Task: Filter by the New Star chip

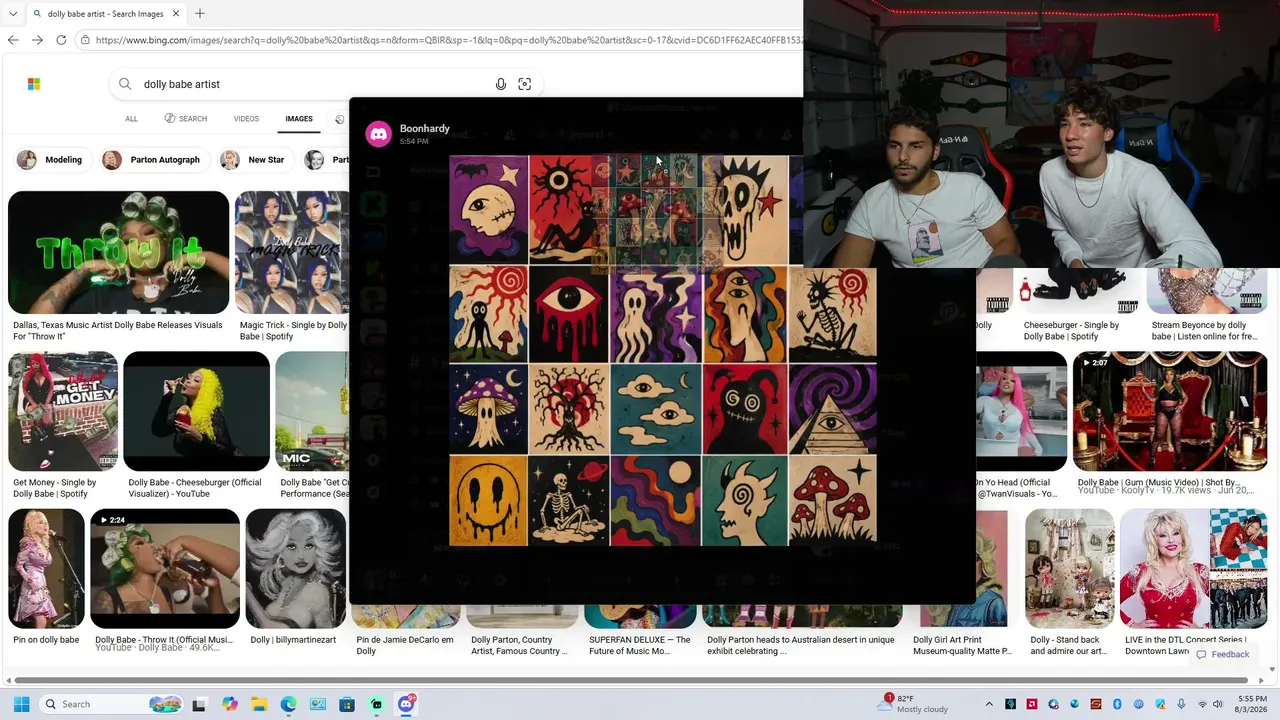Action: [x=253, y=160]
